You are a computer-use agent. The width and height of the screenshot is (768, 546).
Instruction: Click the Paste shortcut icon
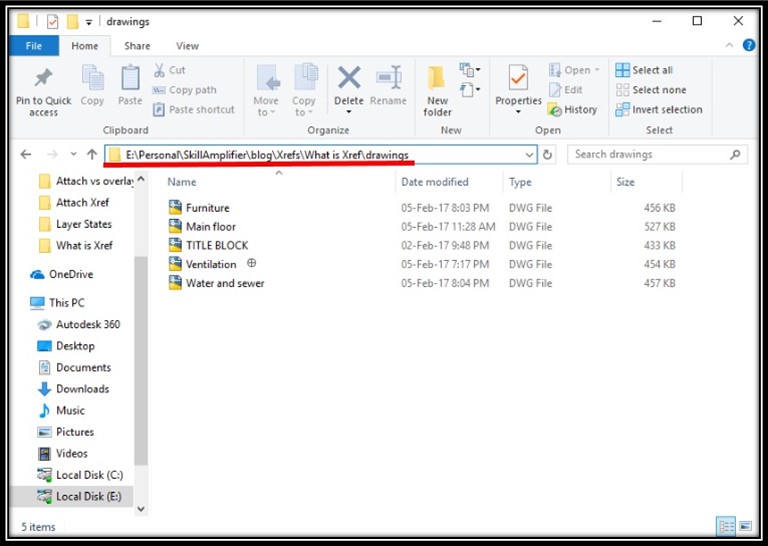[x=159, y=109]
